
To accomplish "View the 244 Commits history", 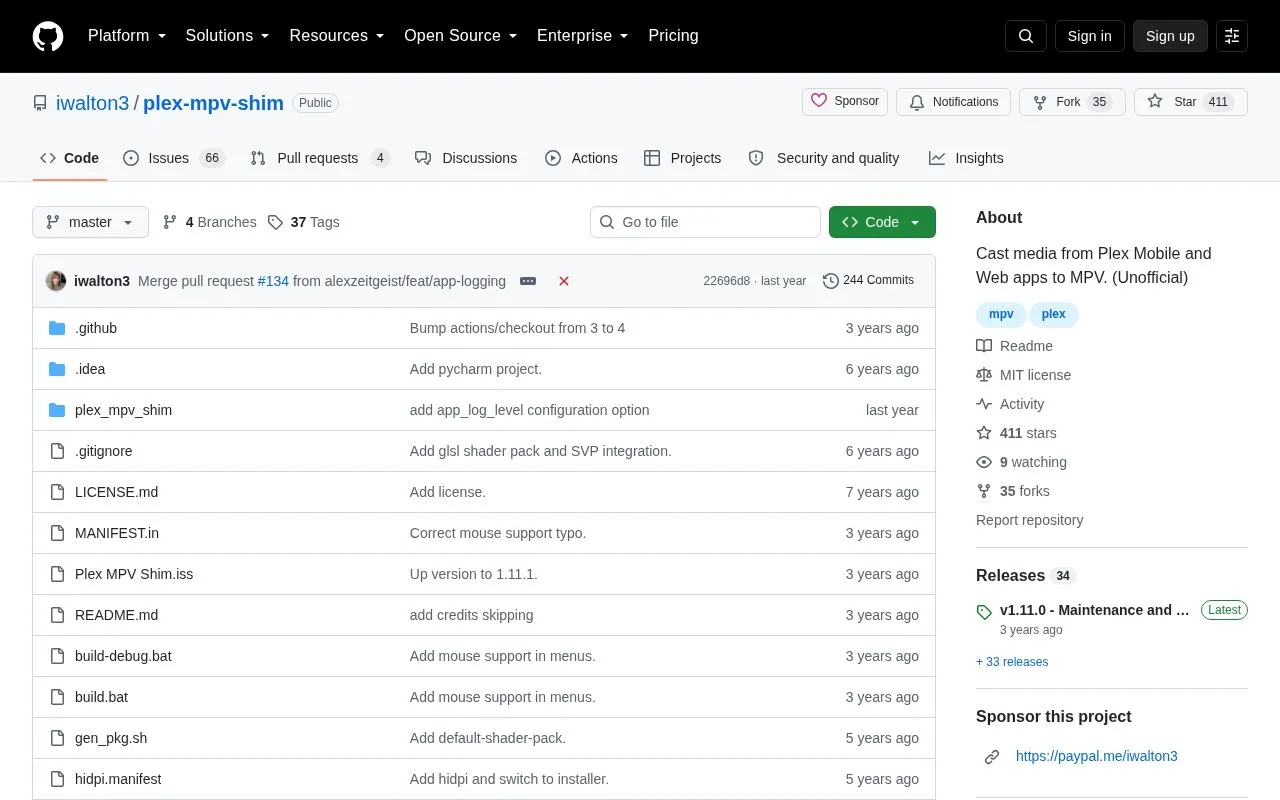I will [868, 281].
